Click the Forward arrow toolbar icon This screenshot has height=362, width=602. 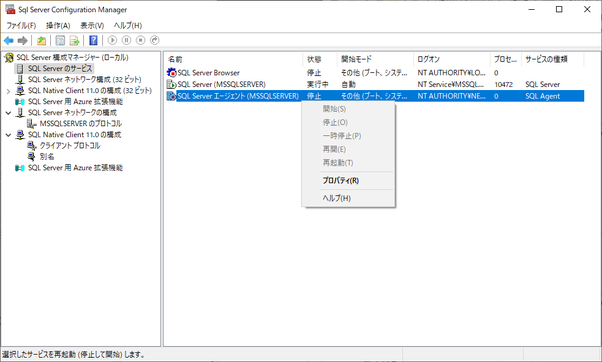pyautogui.click(x=23, y=40)
